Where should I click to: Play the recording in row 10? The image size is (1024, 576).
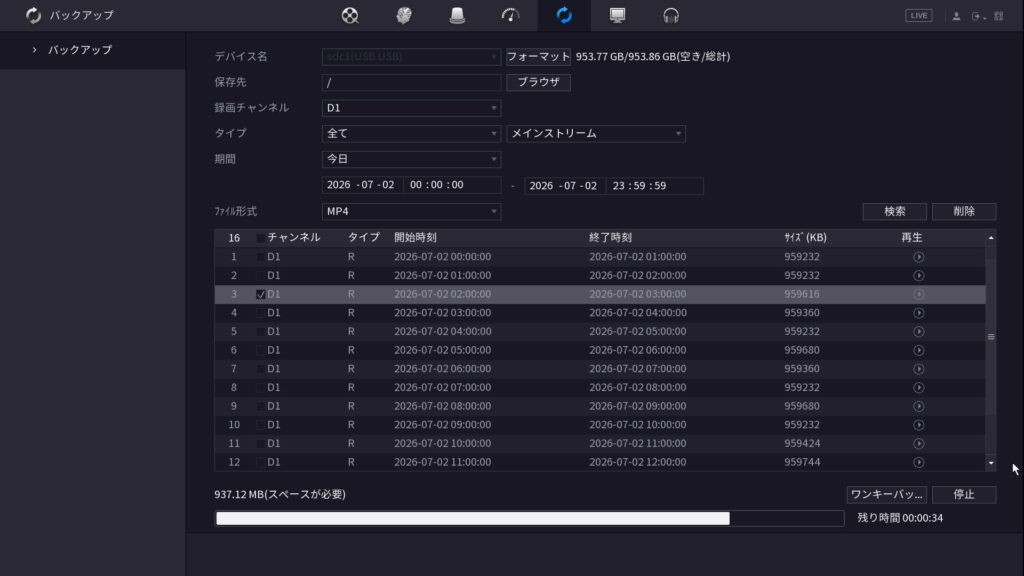coord(918,425)
